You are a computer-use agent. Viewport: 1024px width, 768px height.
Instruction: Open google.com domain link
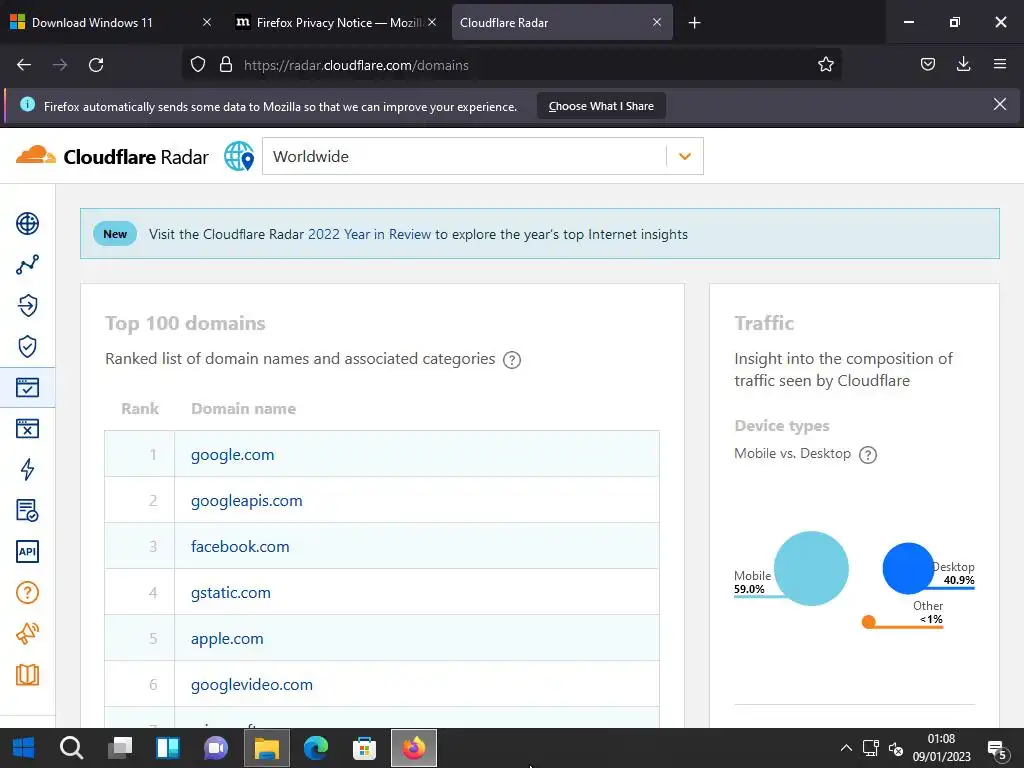click(232, 455)
